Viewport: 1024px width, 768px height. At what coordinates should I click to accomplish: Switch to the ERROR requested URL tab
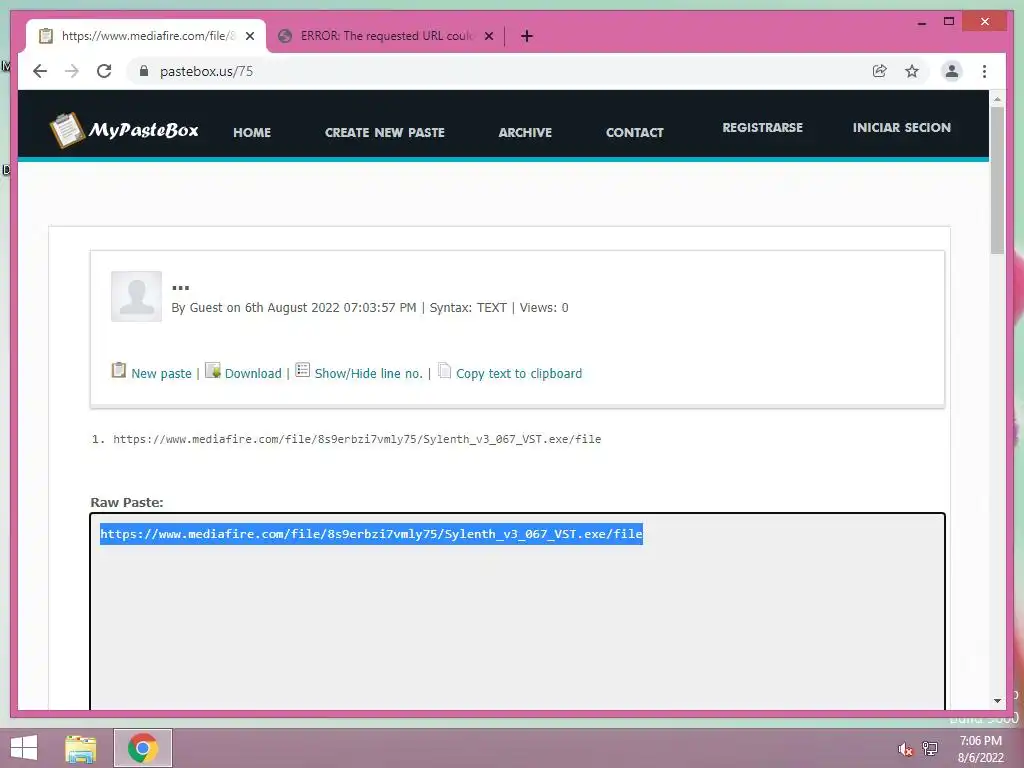point(385,36)
